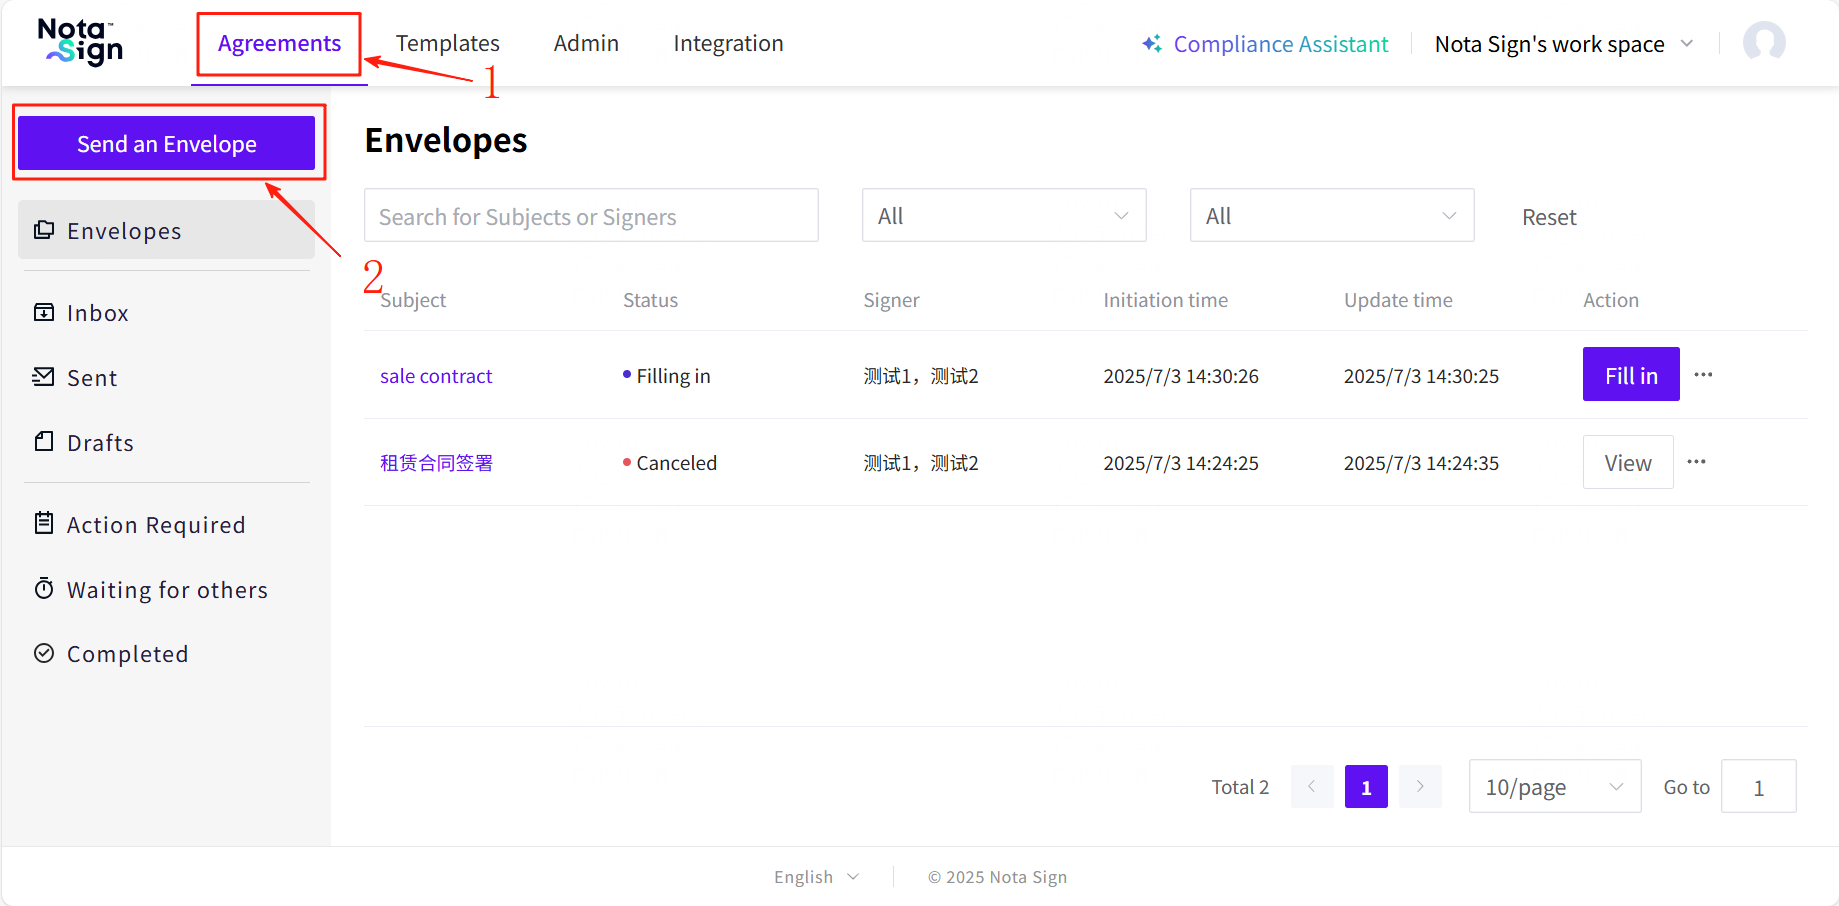The width and height of the screenshot is (1839, 906).
Task: Open more actions for sale contract row
Action: pos(1703,375)
